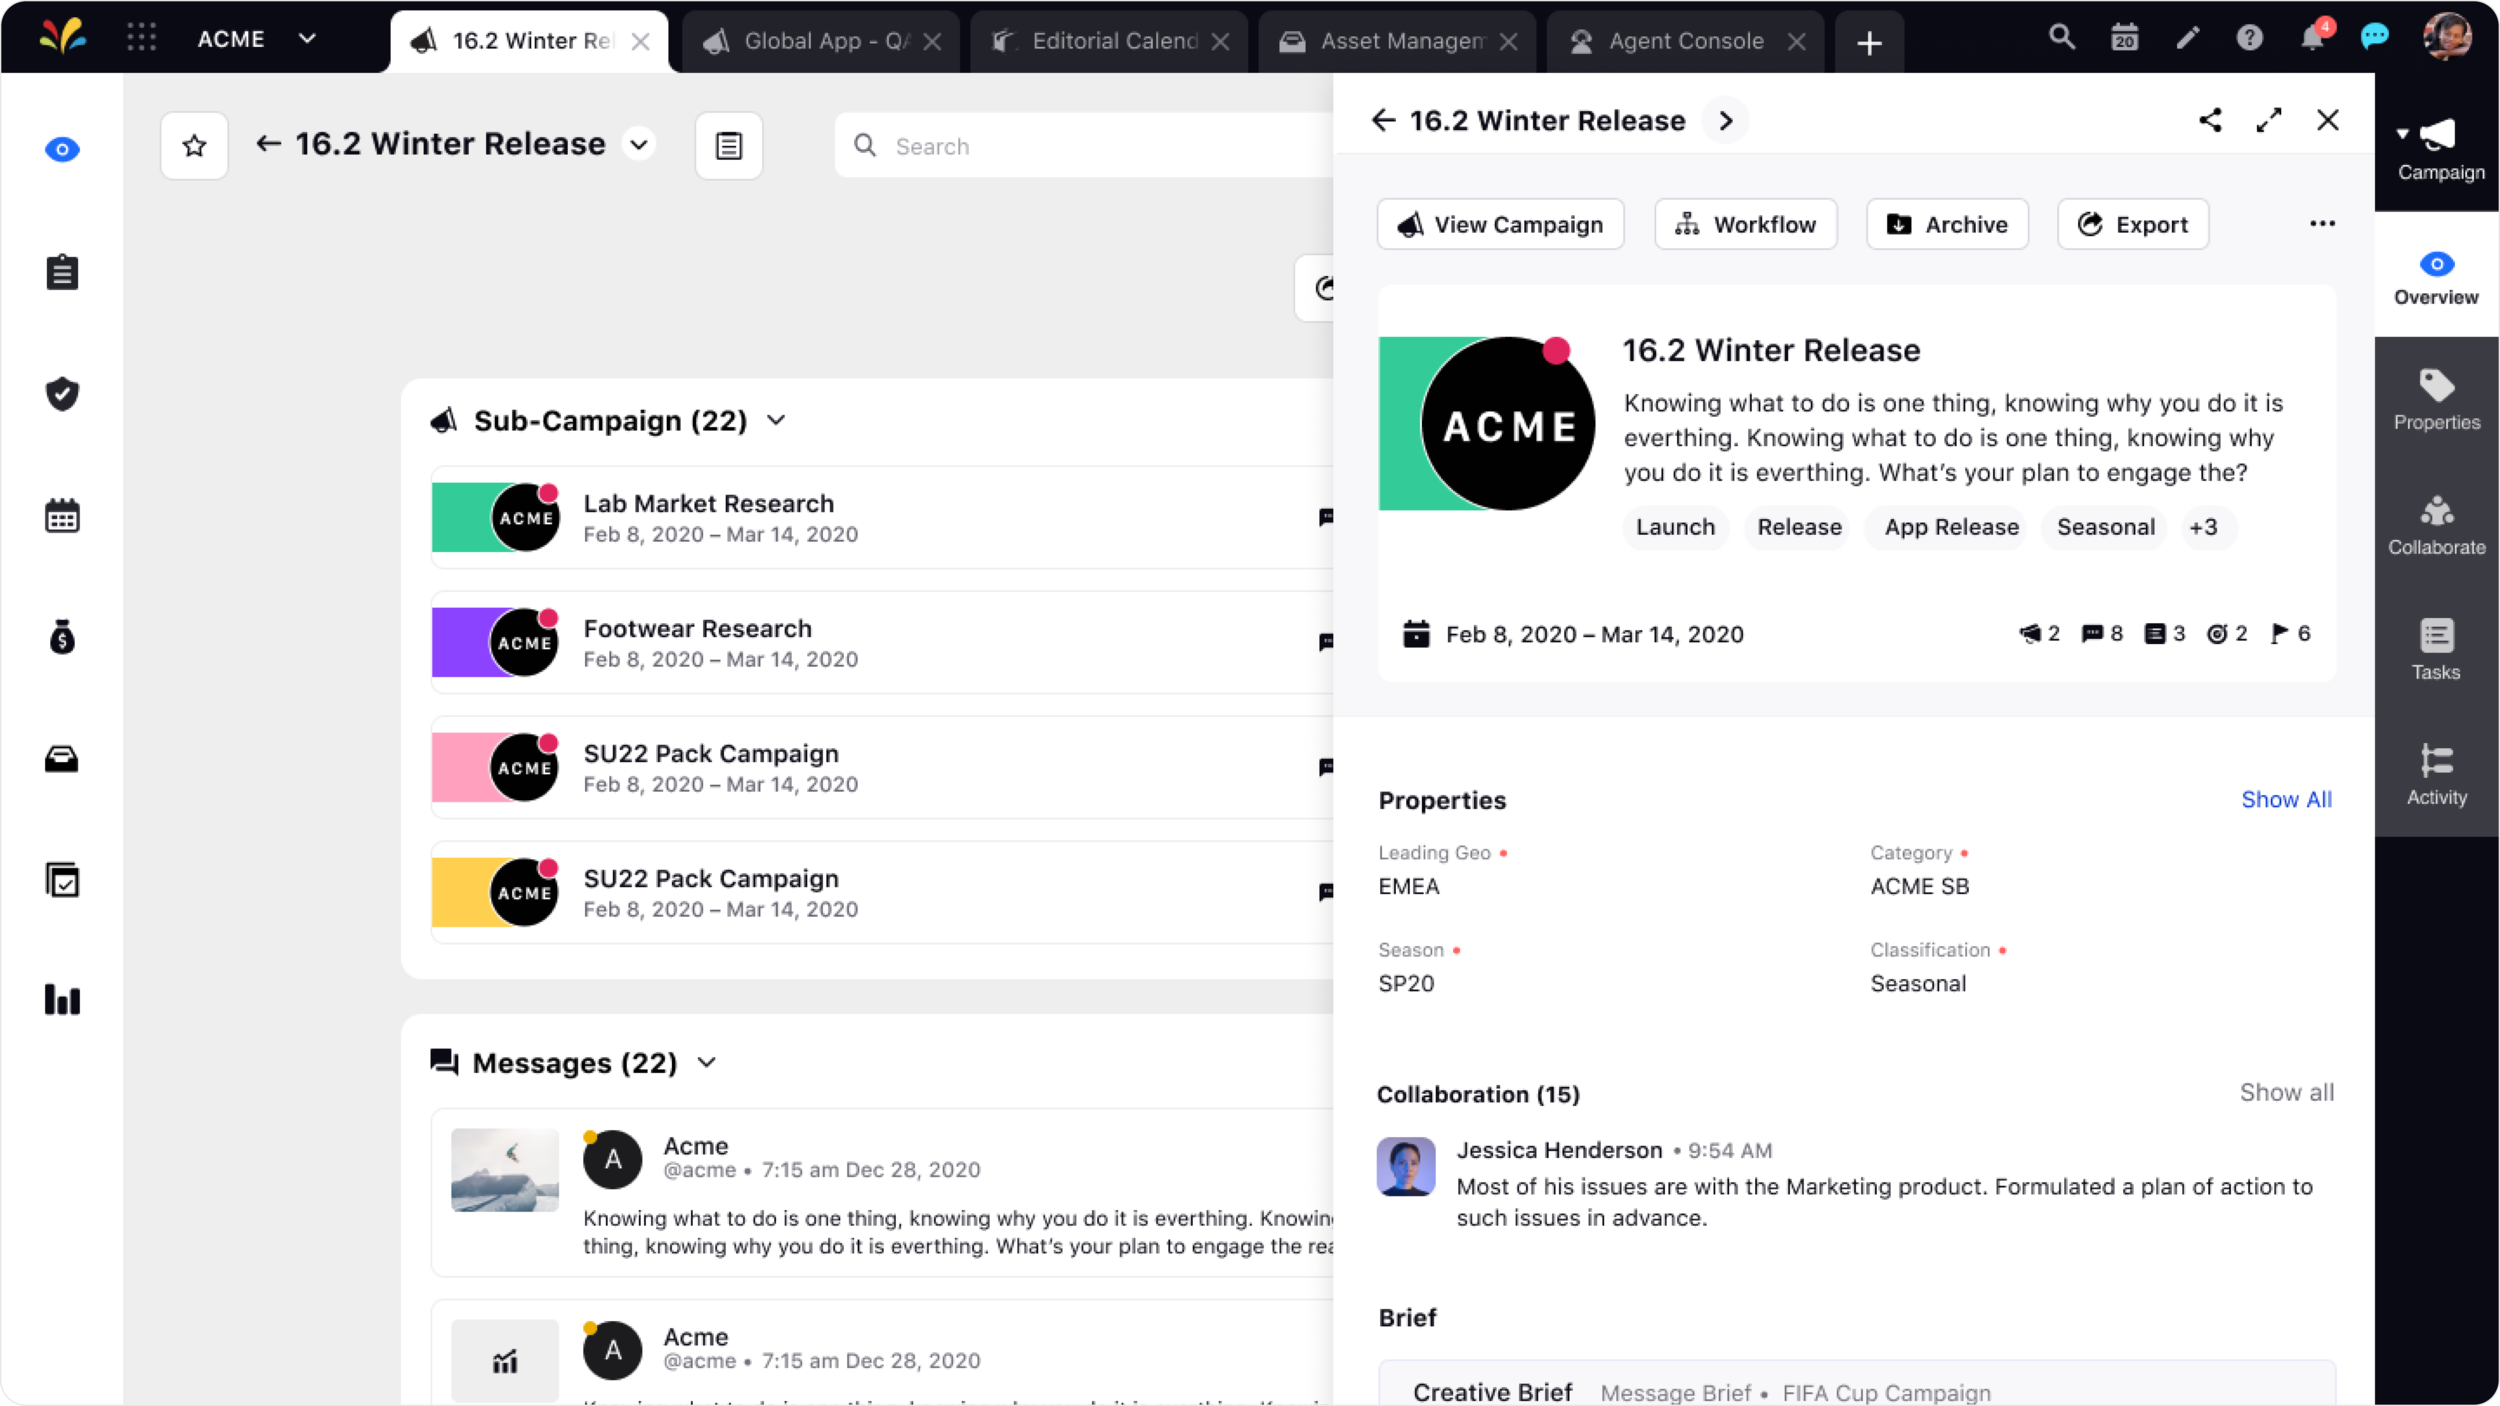Click the Seasonal tag chip
This screenshot has height=1406, width=2500.
(2105, 527)
